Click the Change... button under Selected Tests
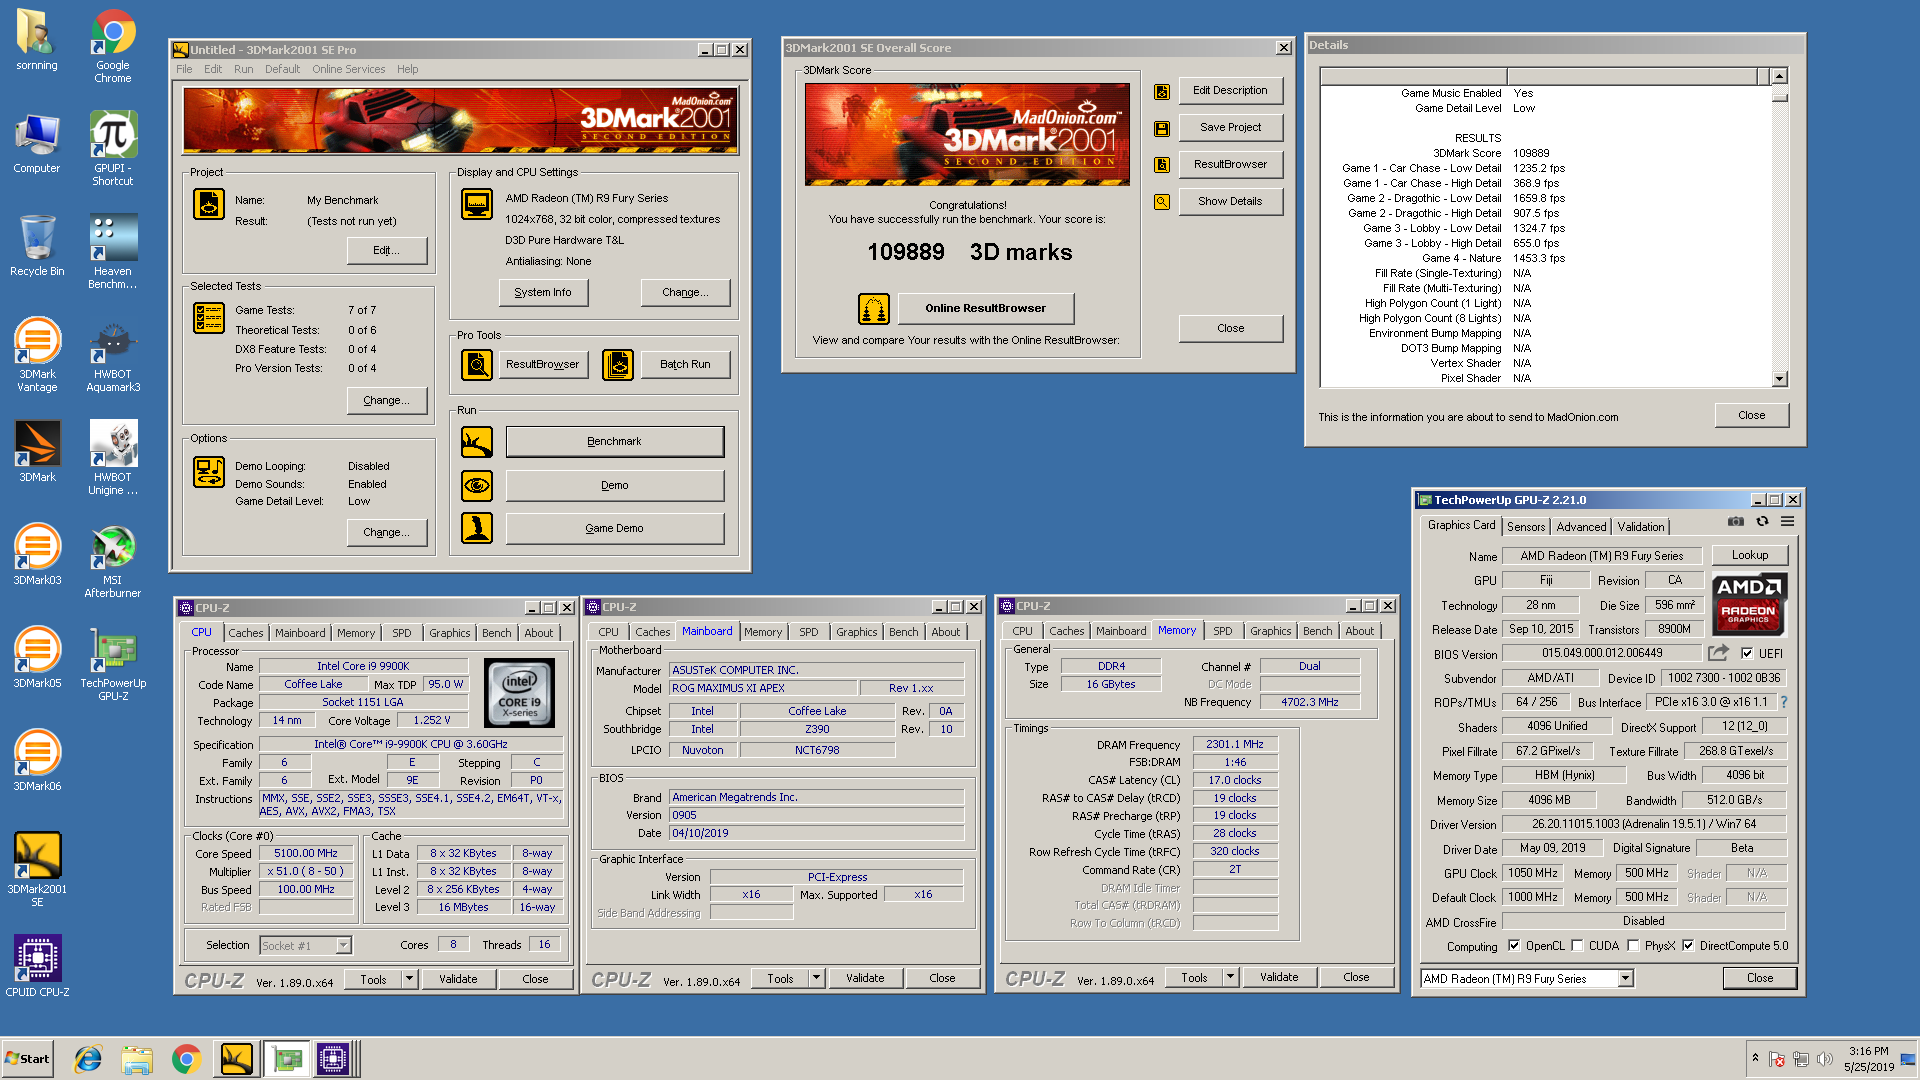This screenshot has height=1080, width=1920. (386, 400)
